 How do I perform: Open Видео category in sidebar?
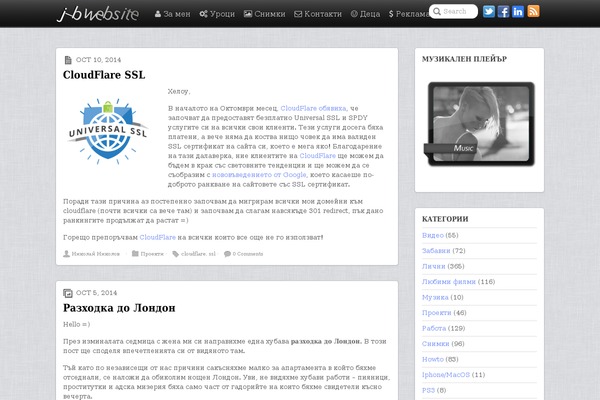433,235
